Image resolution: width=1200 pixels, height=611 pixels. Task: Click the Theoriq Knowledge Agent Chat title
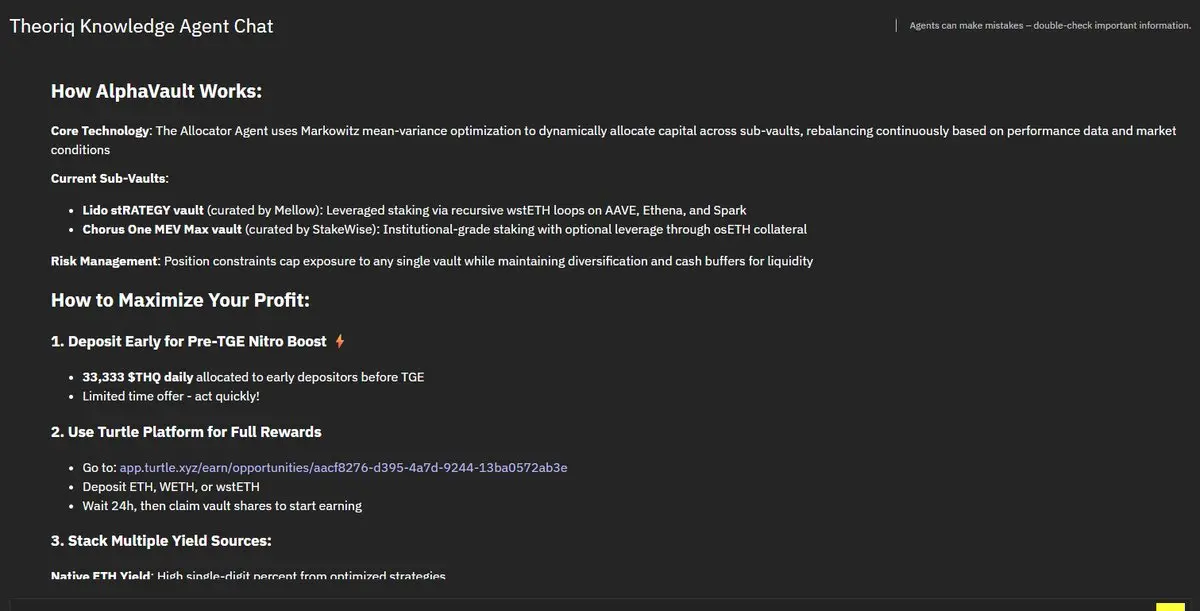[141, 26]
